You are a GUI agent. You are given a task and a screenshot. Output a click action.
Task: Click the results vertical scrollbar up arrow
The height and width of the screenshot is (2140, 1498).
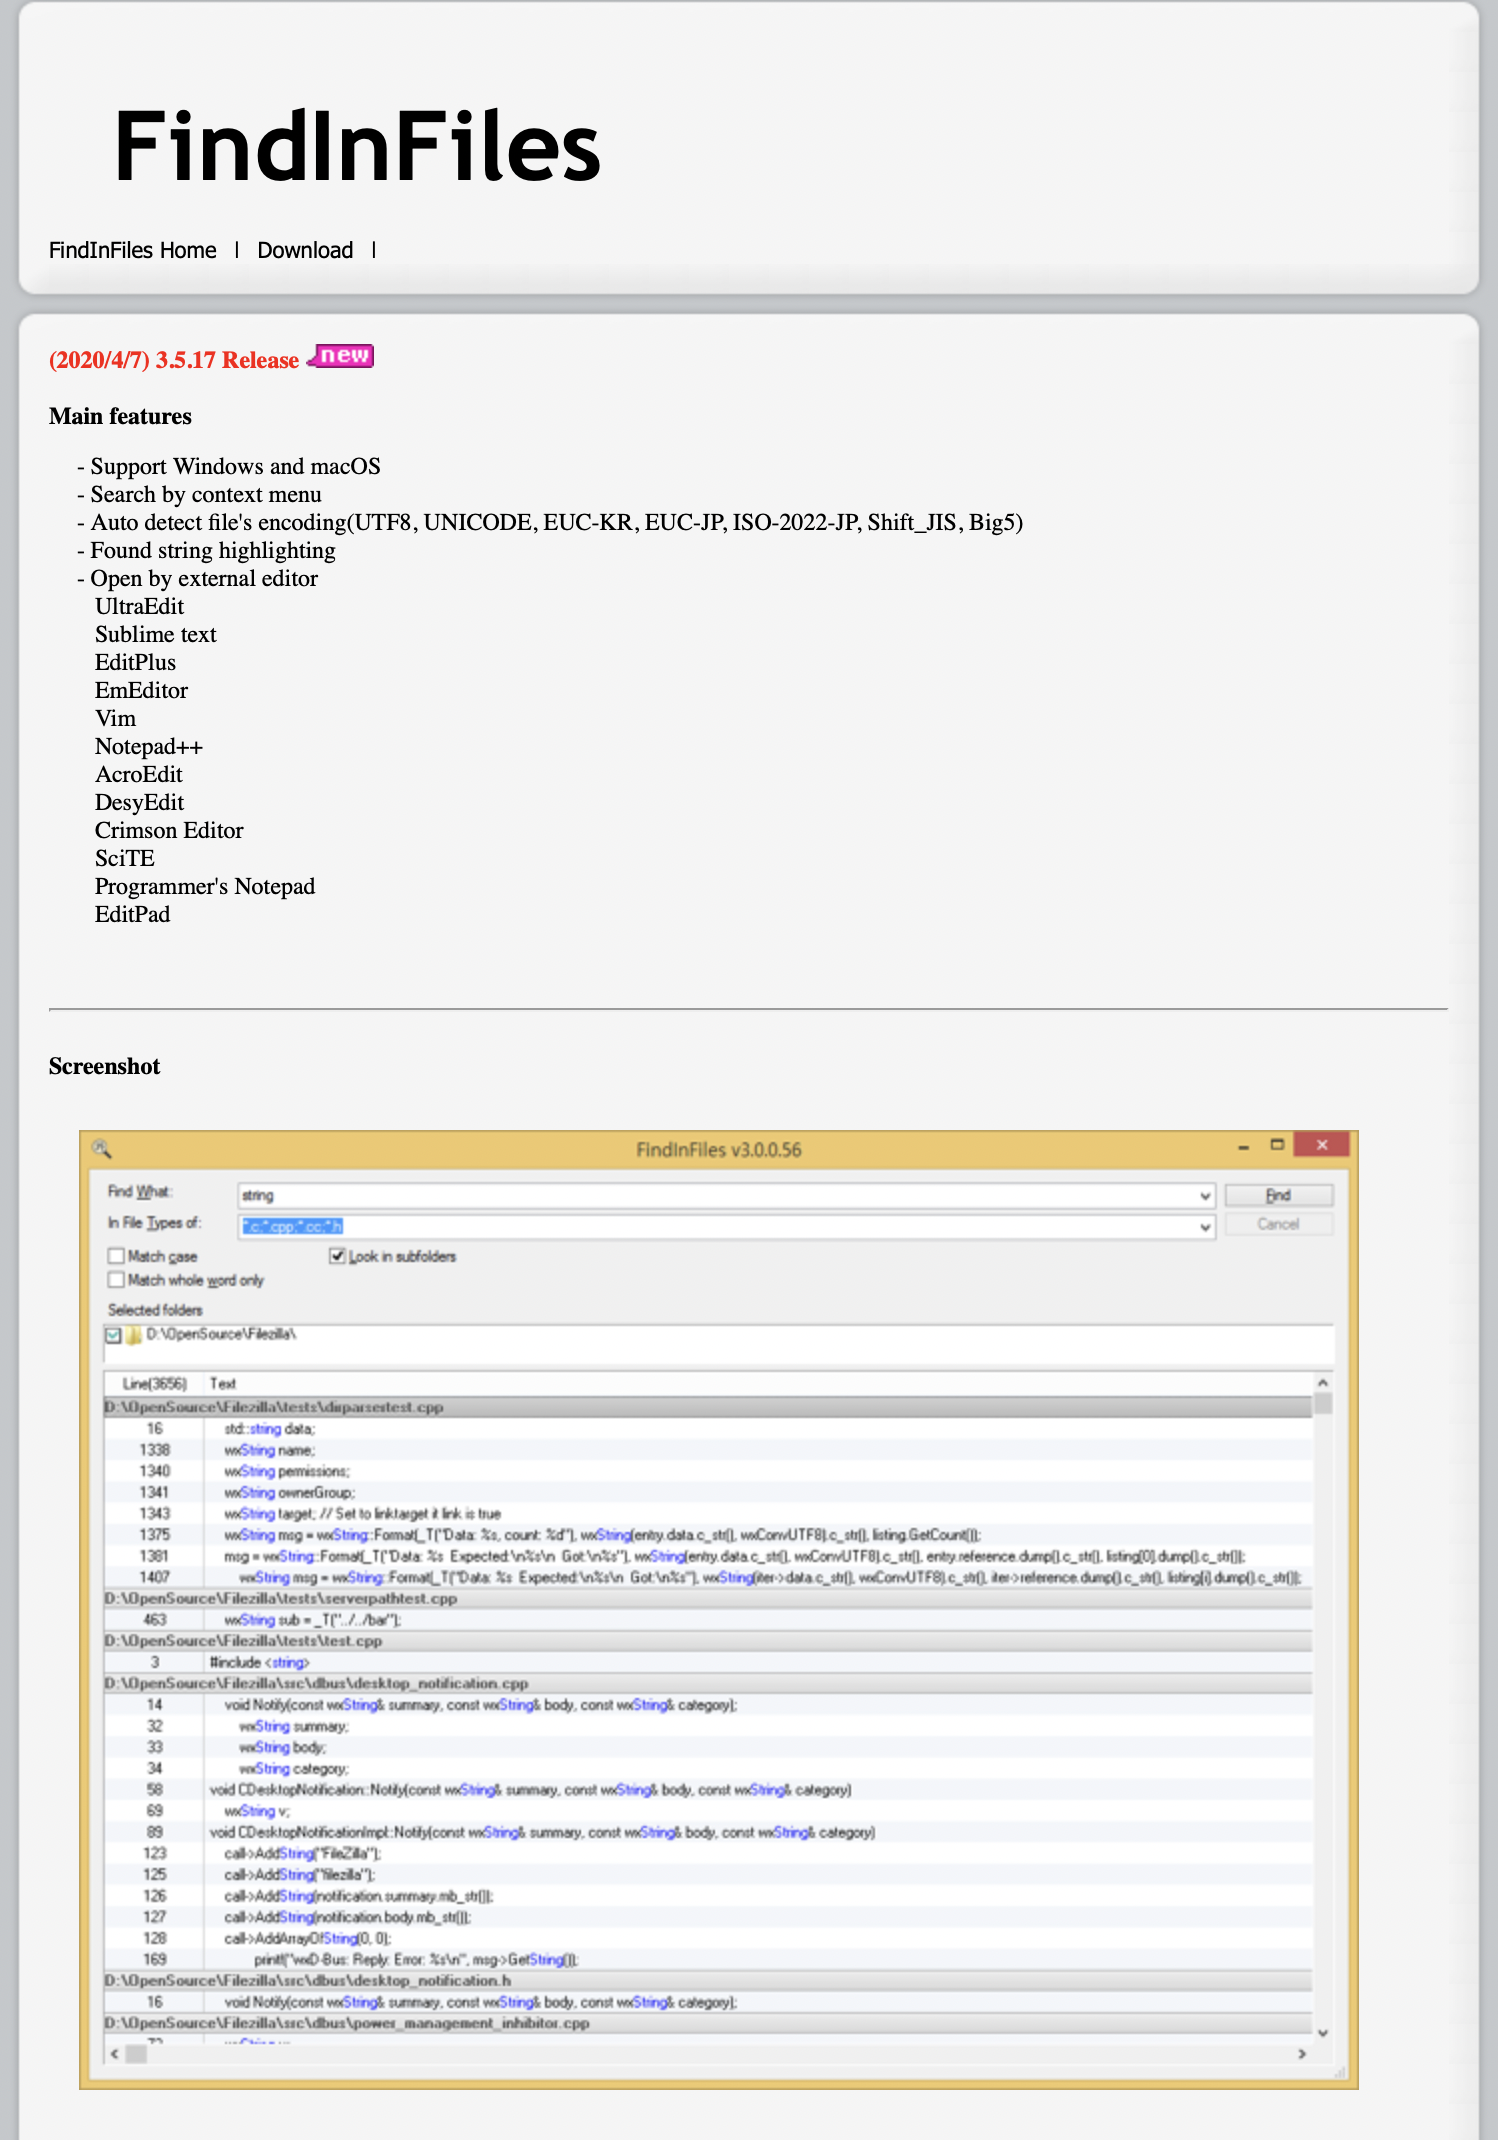tap(1323, 1383)
